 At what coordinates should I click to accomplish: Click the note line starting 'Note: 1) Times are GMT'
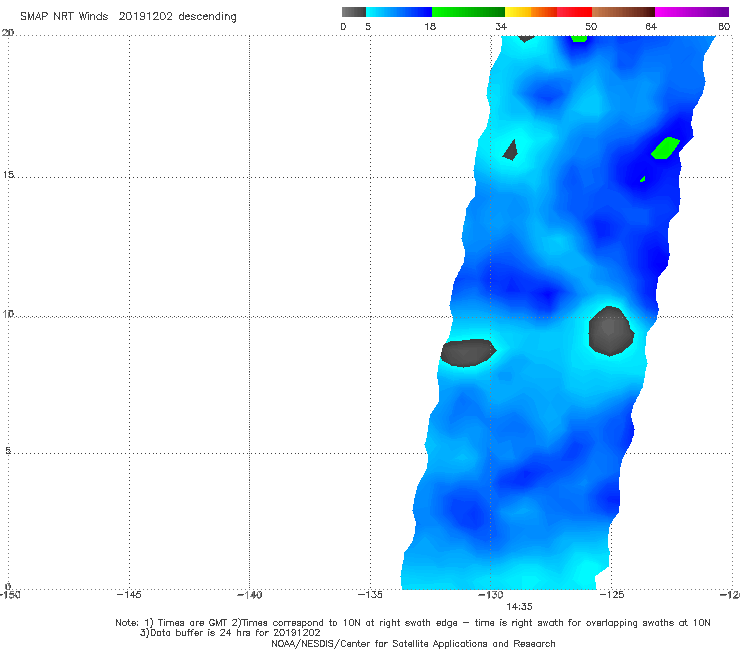(x=412, y=623)
